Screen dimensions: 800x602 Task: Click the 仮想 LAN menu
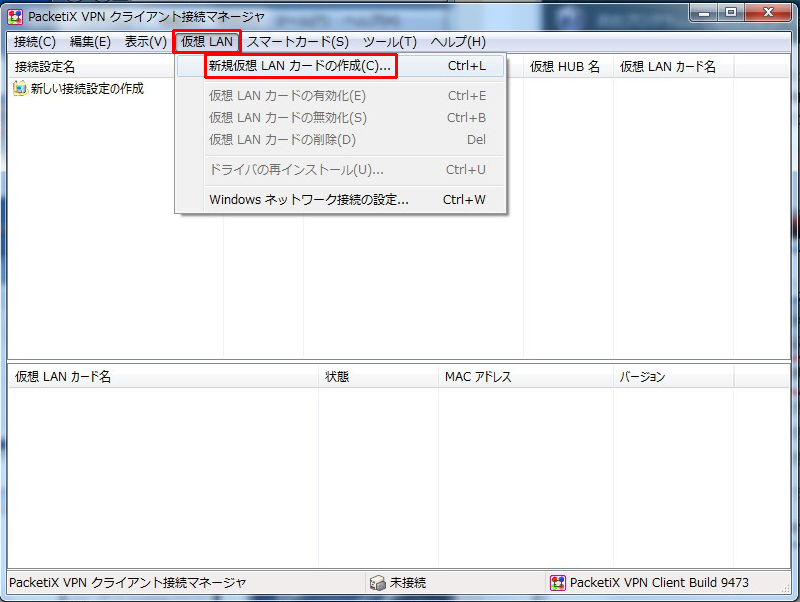point(207,42)
